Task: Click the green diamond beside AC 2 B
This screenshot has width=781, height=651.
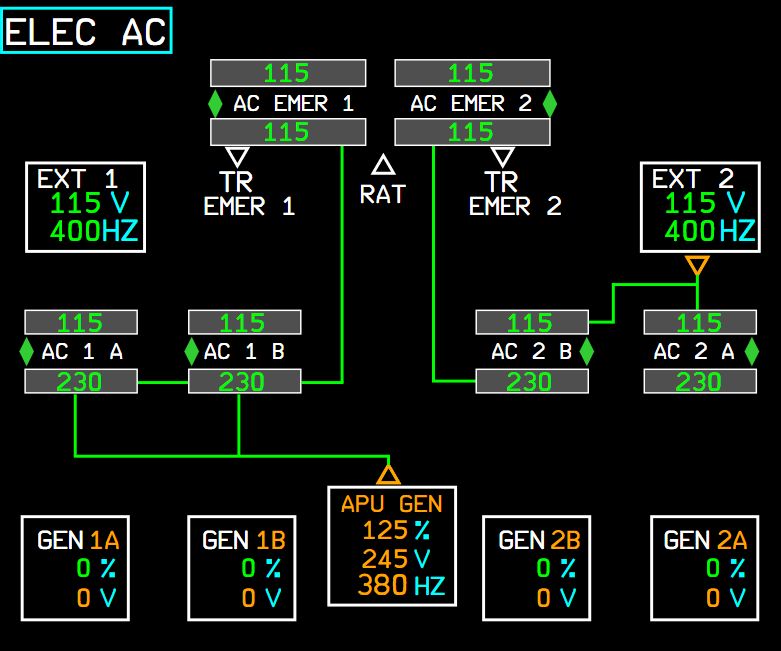Action: tap(586, 352)
